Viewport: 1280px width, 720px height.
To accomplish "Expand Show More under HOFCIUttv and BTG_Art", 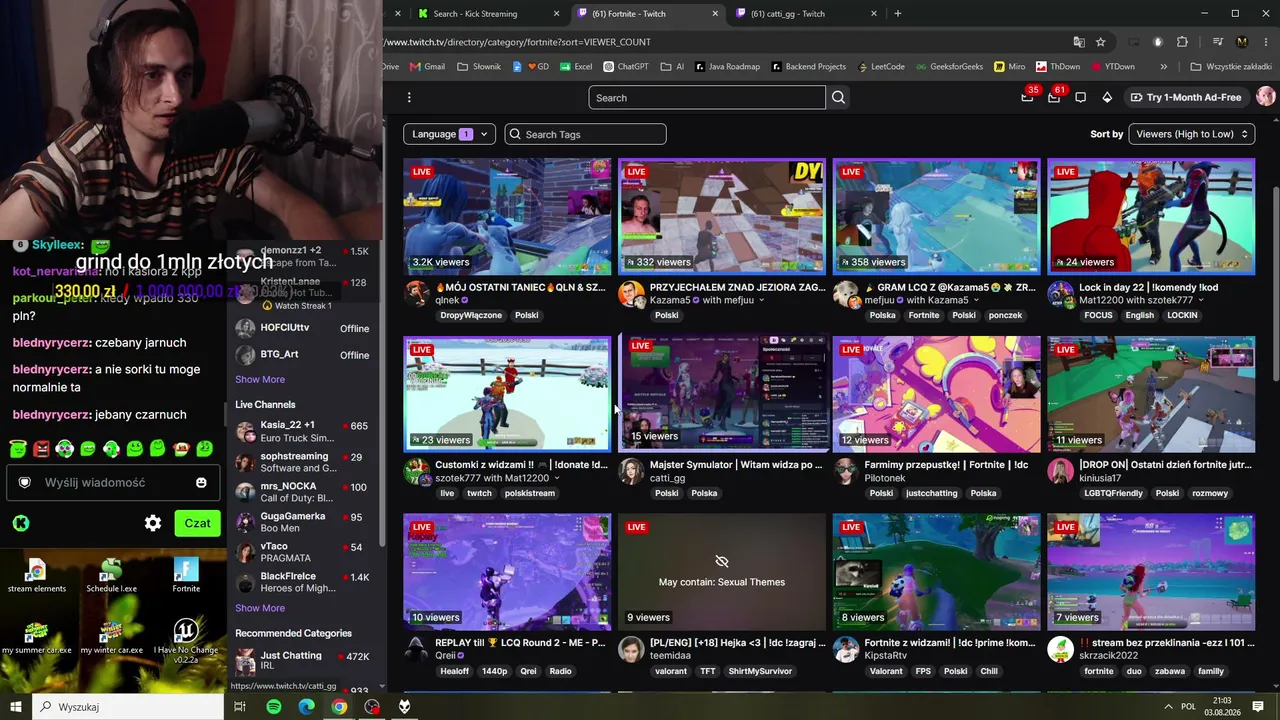I will pos(260,380).
